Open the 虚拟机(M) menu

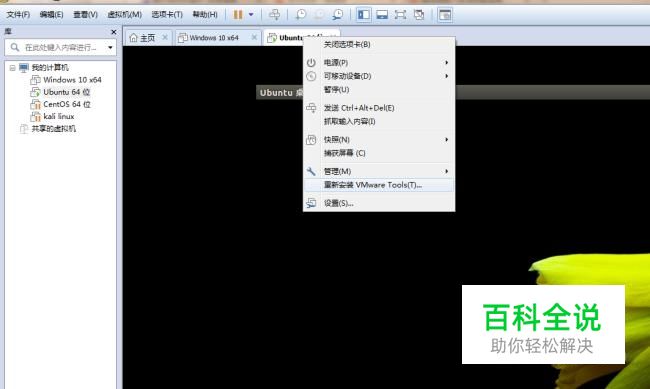point(124,15)
